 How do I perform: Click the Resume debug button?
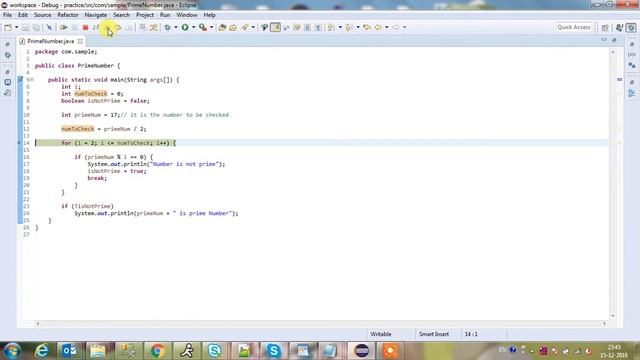pyautogui.click(x=64, y=27)
